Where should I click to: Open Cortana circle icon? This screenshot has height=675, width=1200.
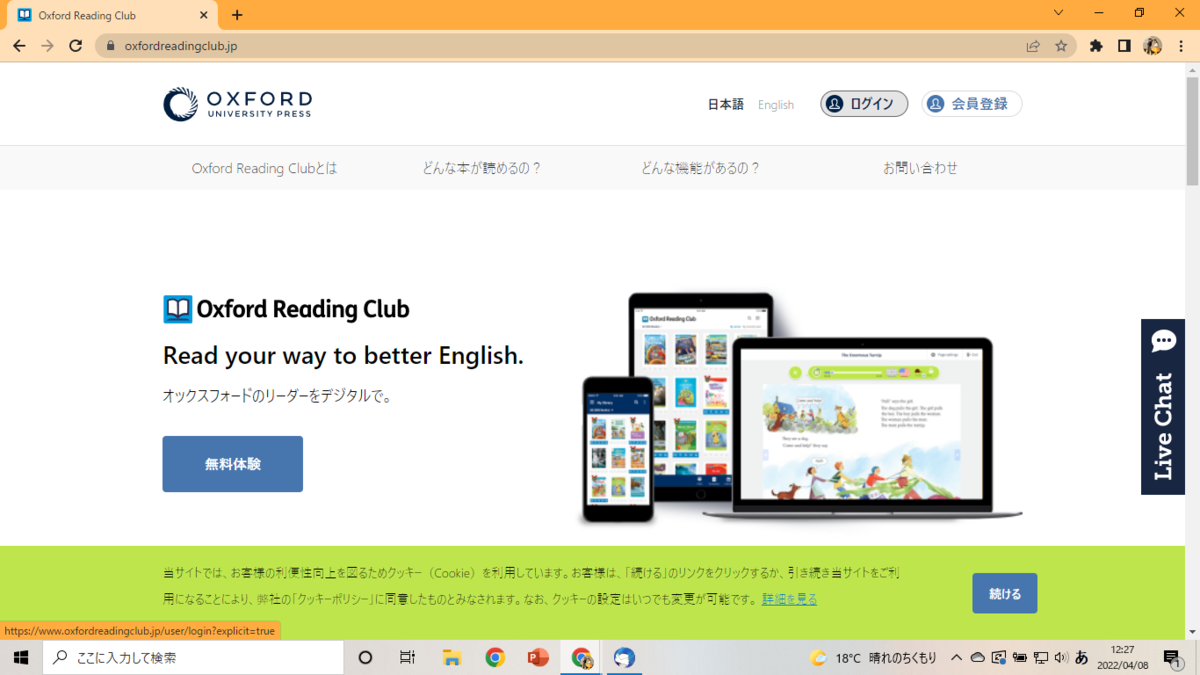click(x=365, y=657)
